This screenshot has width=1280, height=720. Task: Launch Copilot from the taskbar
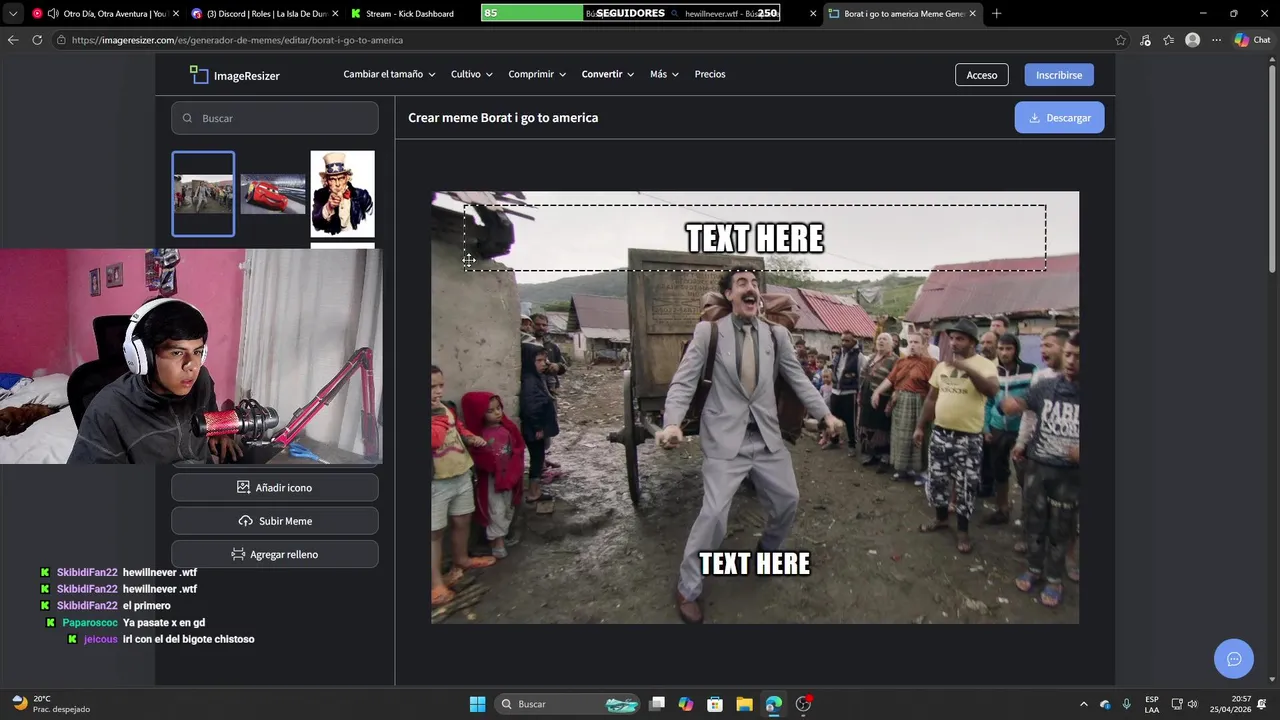click(x=686, y=704)
